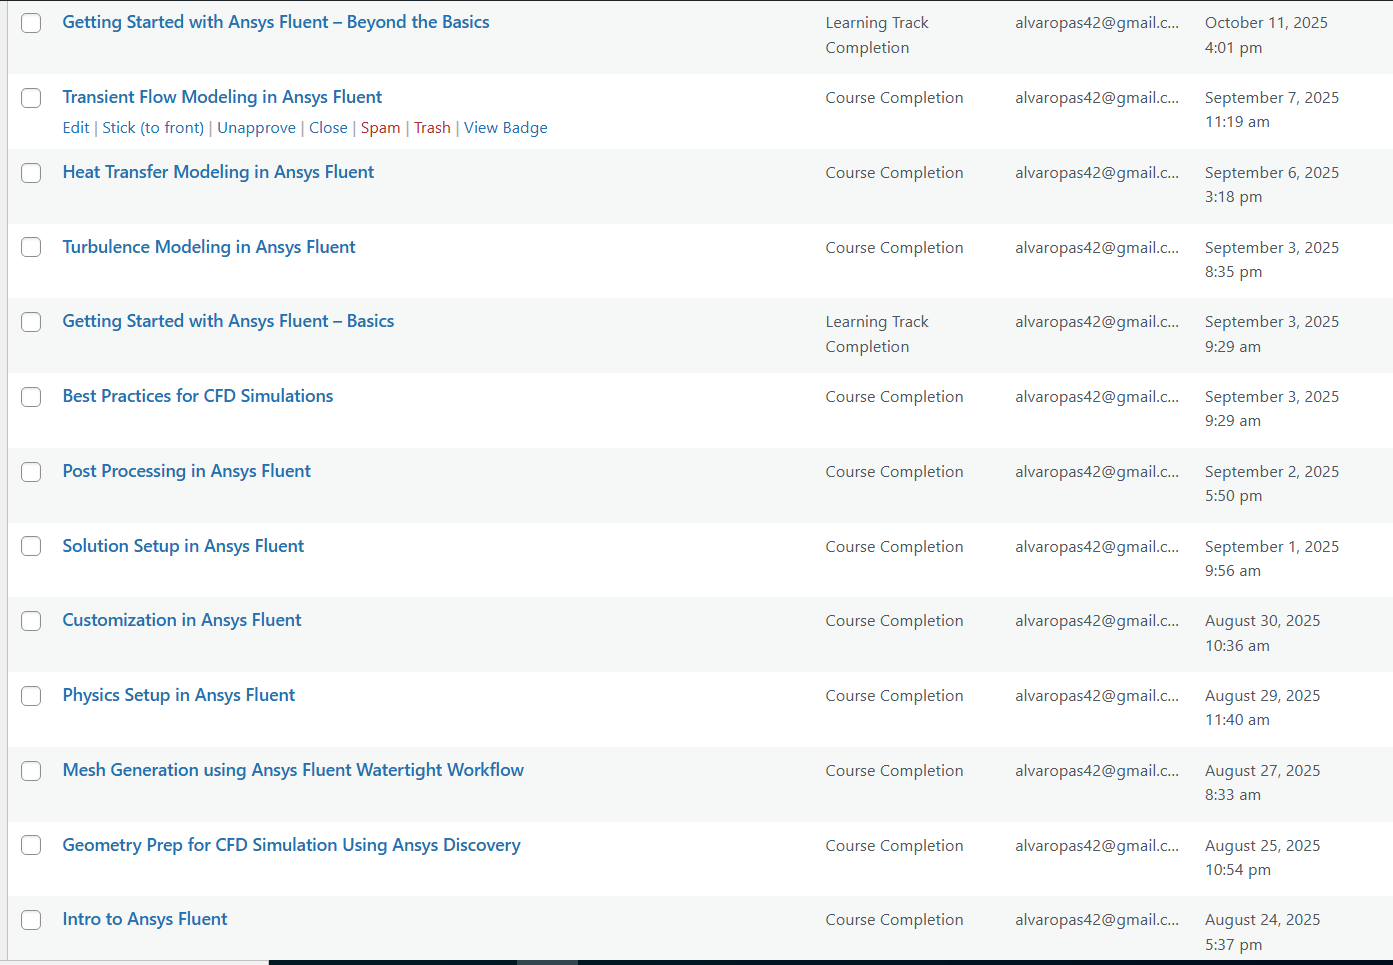Screen dimensions: 1393x965
Task: Click 'Learning Track Completion' in Beyond the Basics row
Action: 877,35
